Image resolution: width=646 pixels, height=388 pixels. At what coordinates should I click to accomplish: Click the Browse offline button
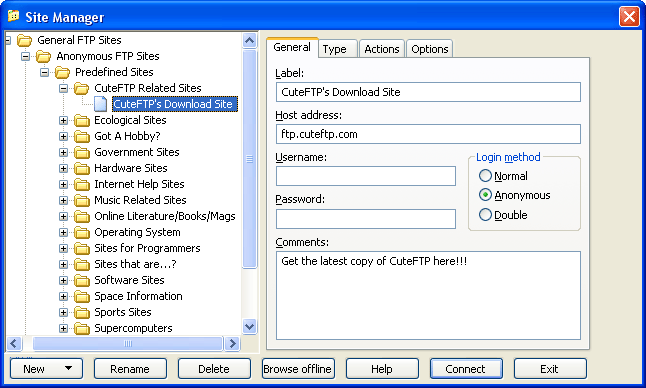tap(298, 369)
